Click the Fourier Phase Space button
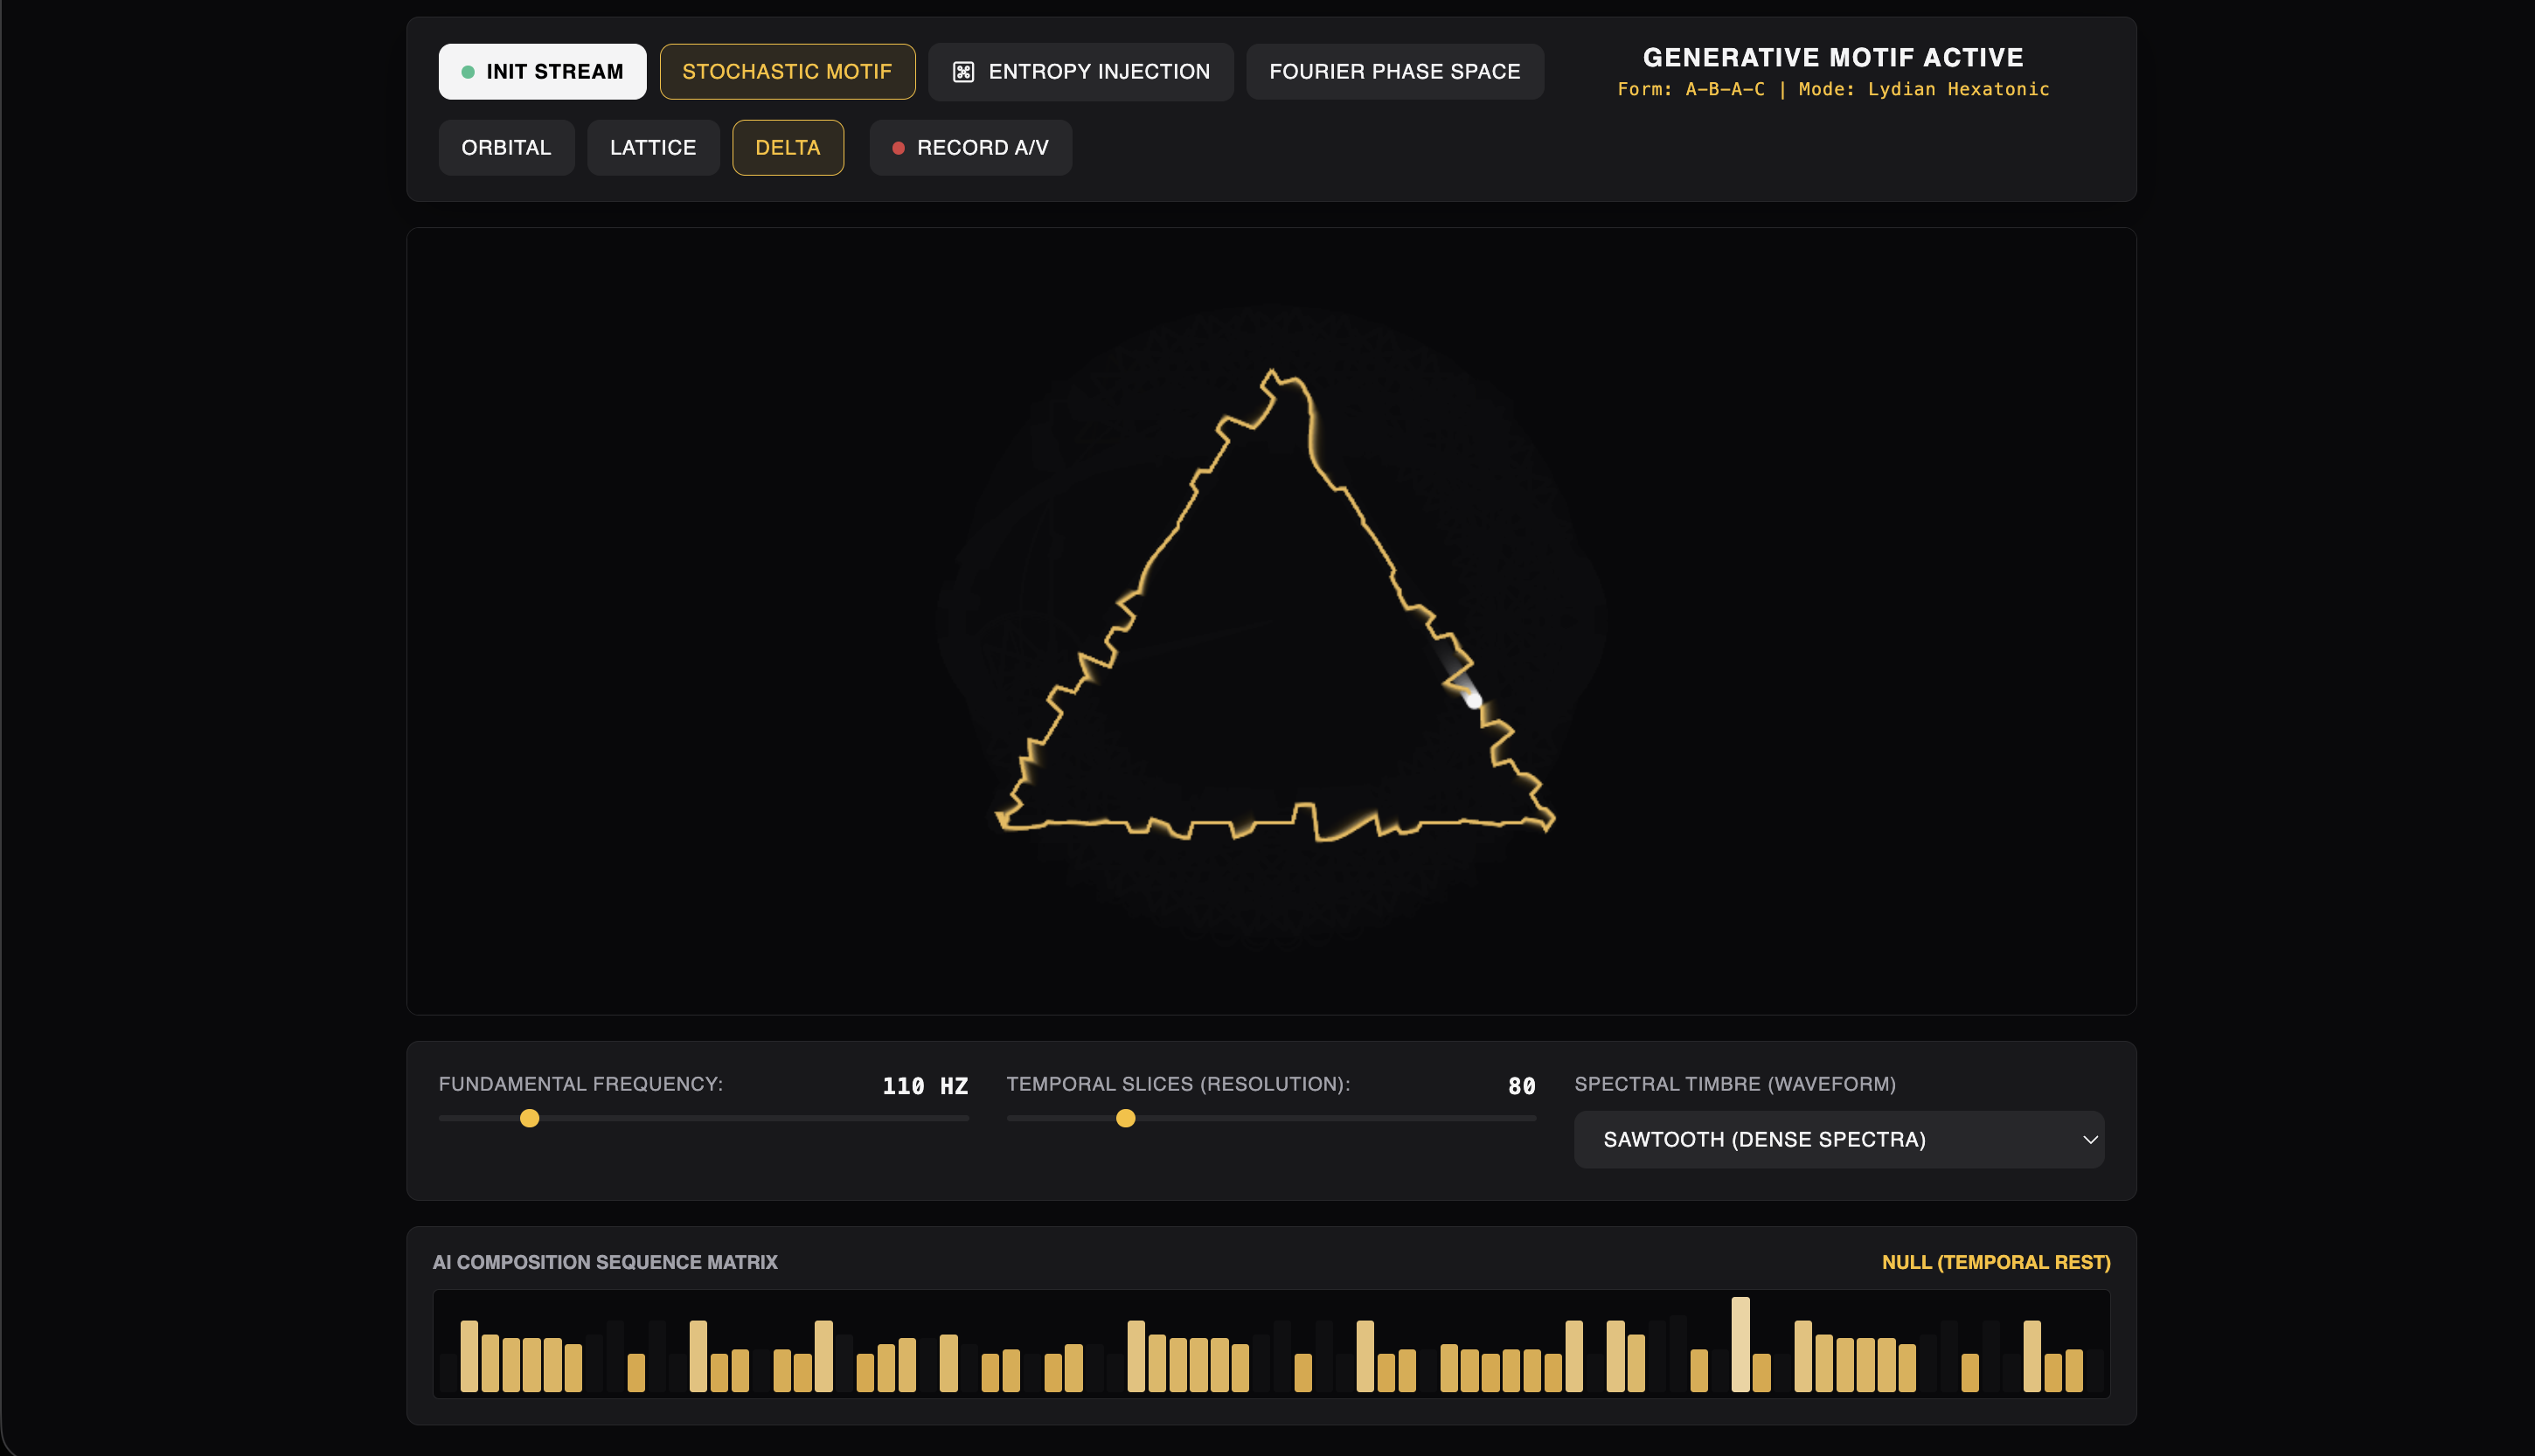The width and height of the screenshot is (2535, 1456). (1394, 72)
